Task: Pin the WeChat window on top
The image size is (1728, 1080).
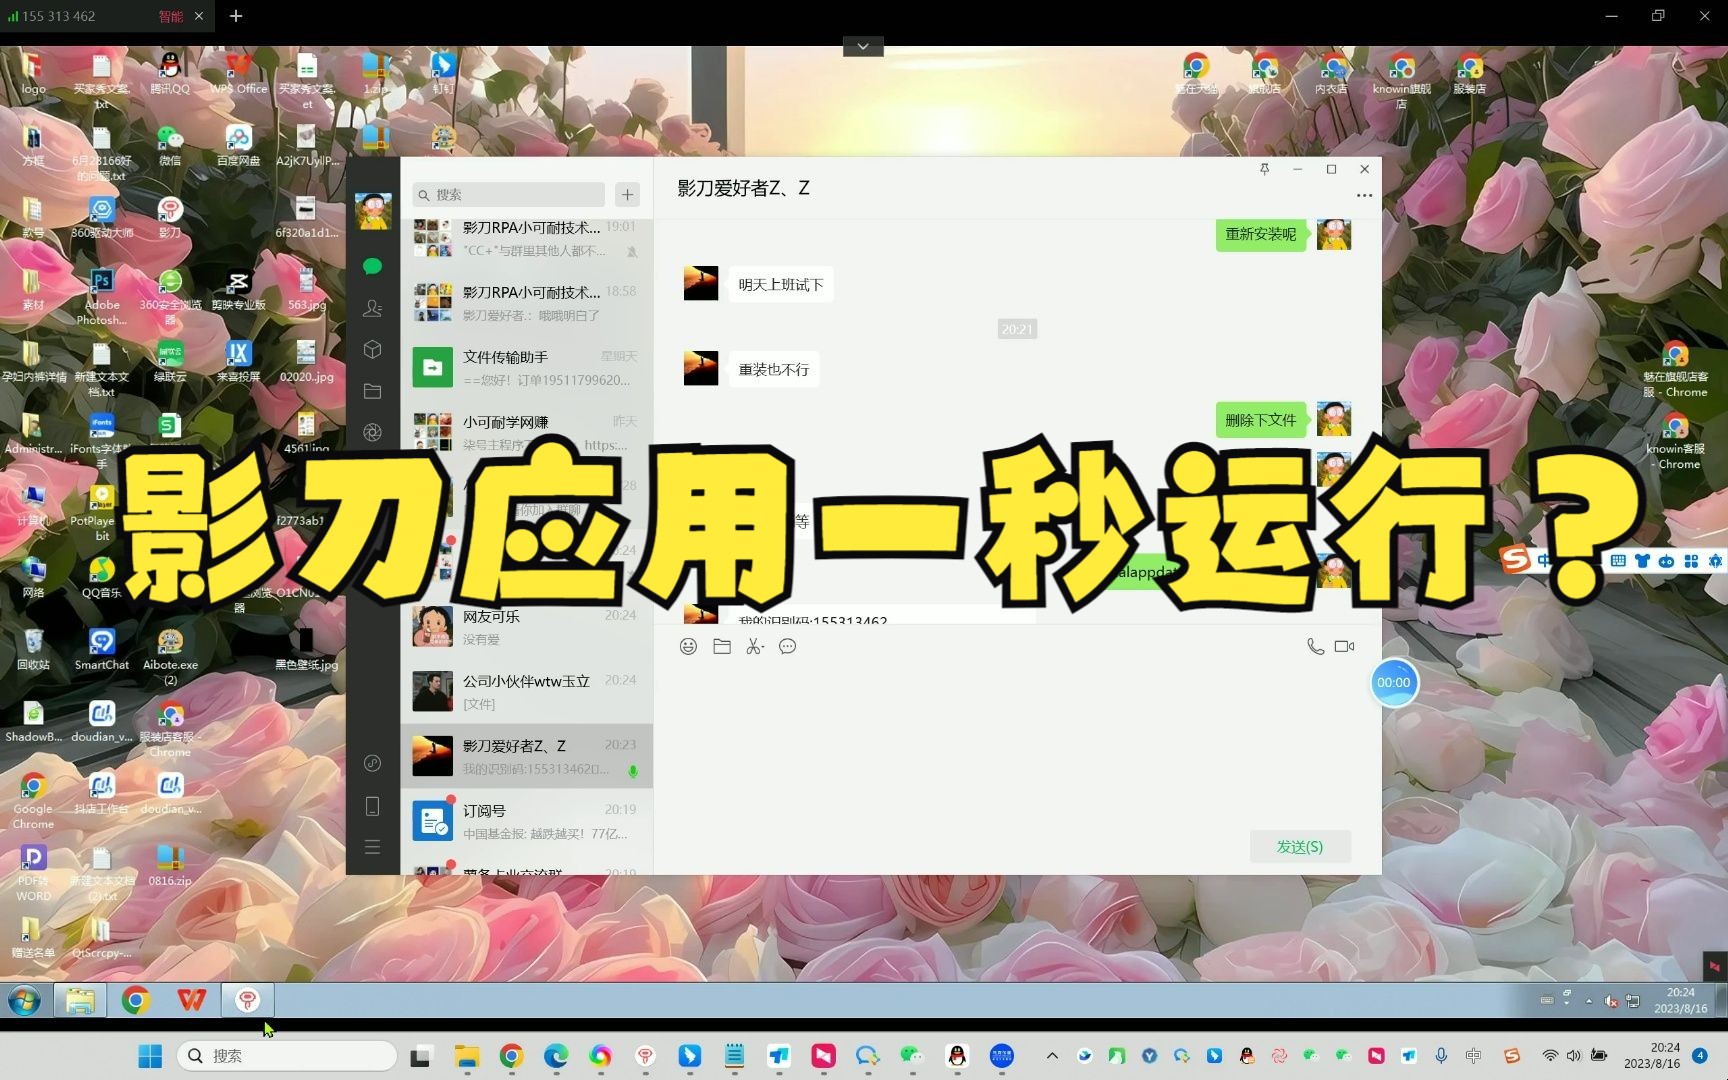Action: (1264, 169)
